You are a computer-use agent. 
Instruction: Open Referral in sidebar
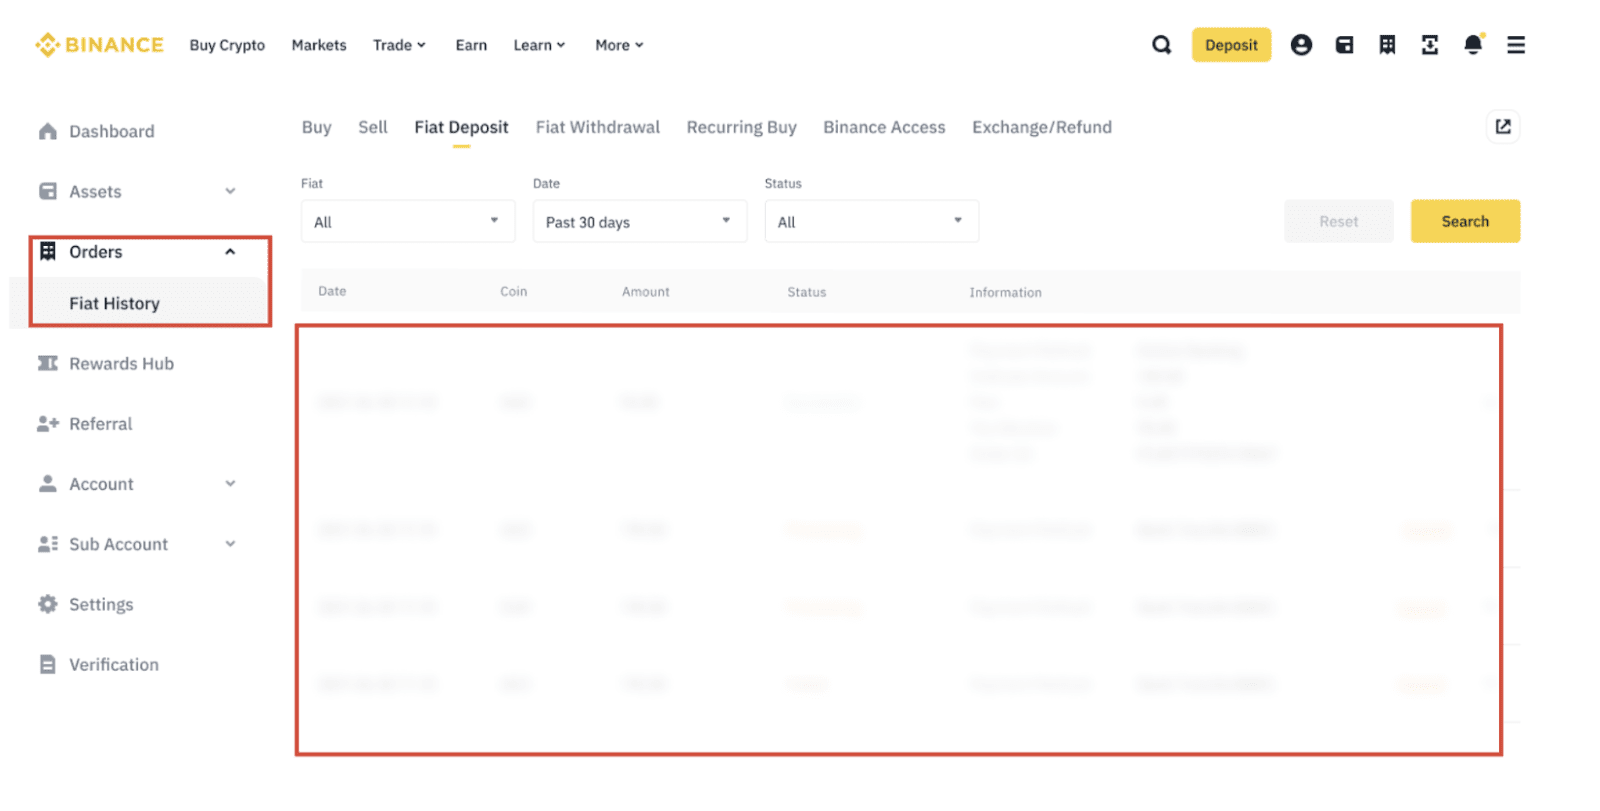point(100,424)
